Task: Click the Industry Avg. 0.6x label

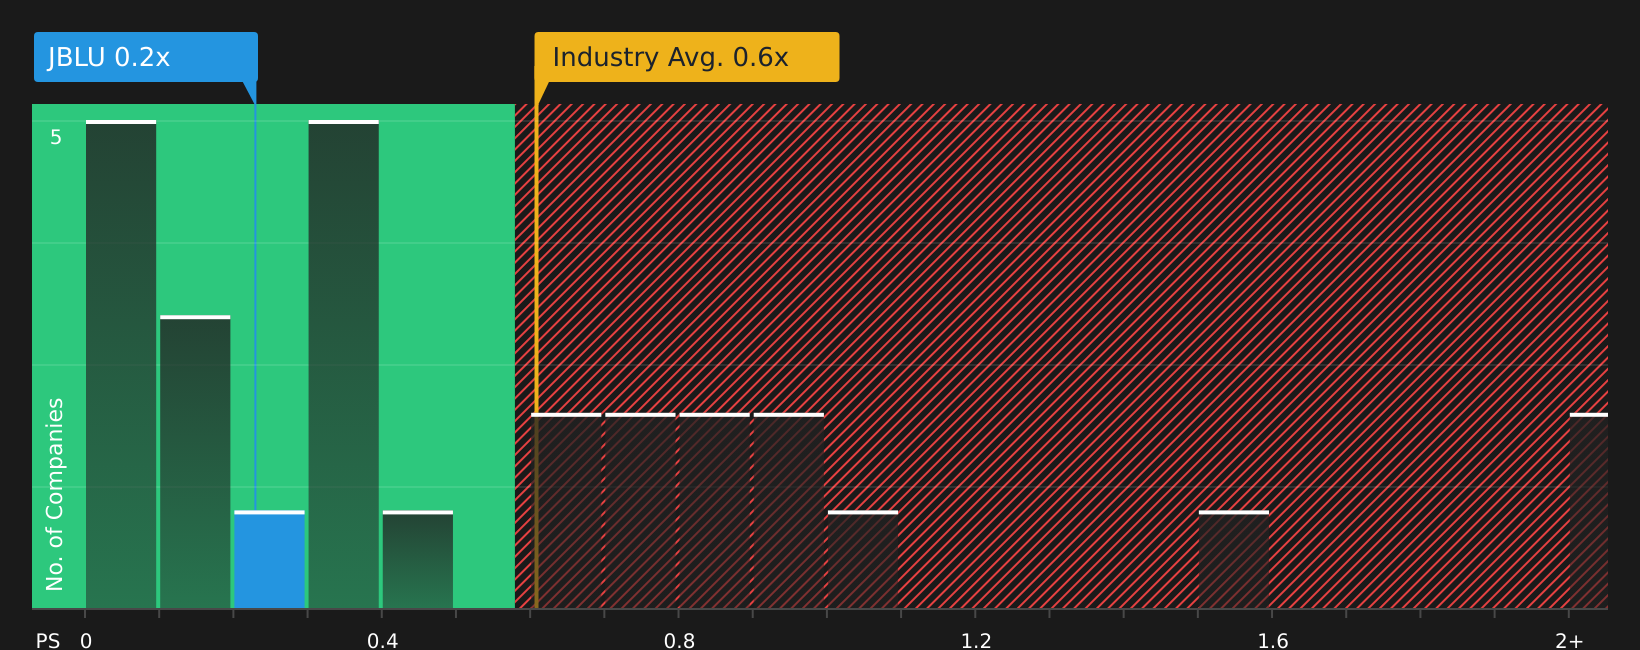Action: coord(686,57)
